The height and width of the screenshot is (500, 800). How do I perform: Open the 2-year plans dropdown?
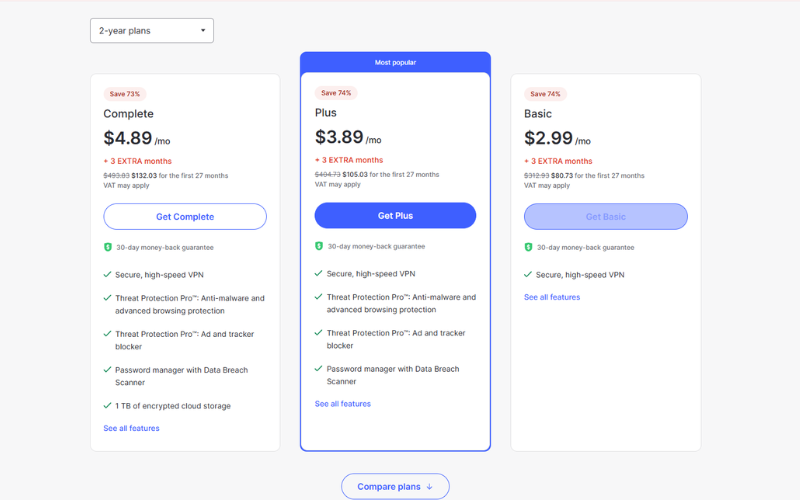(152, 31)
